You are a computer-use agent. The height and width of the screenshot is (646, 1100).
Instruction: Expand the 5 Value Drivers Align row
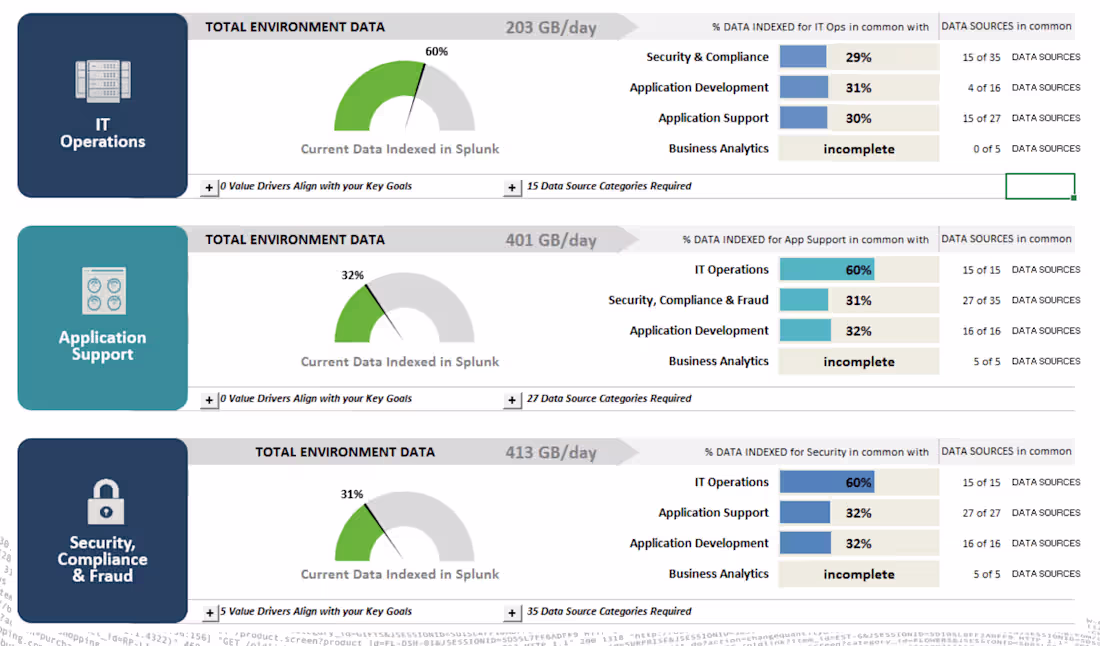pyautogui.click(x=211, y=611)
